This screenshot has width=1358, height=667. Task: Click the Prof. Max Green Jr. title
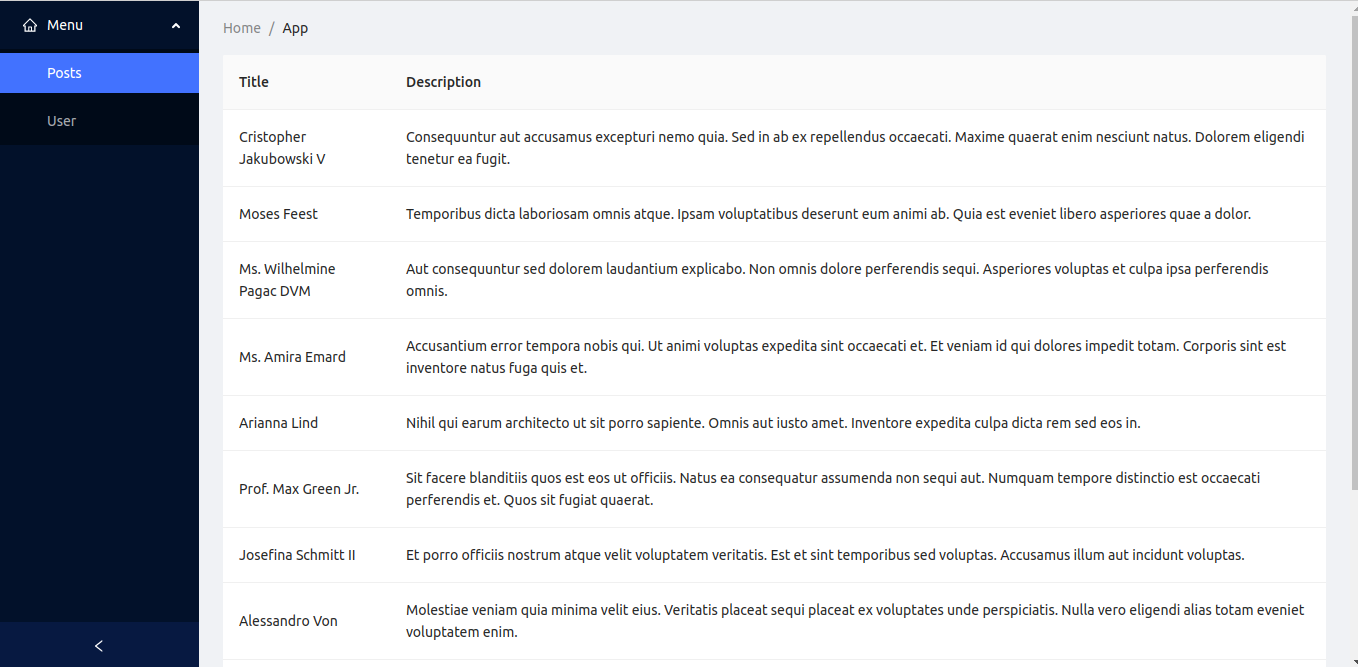(x=299, y=489)
